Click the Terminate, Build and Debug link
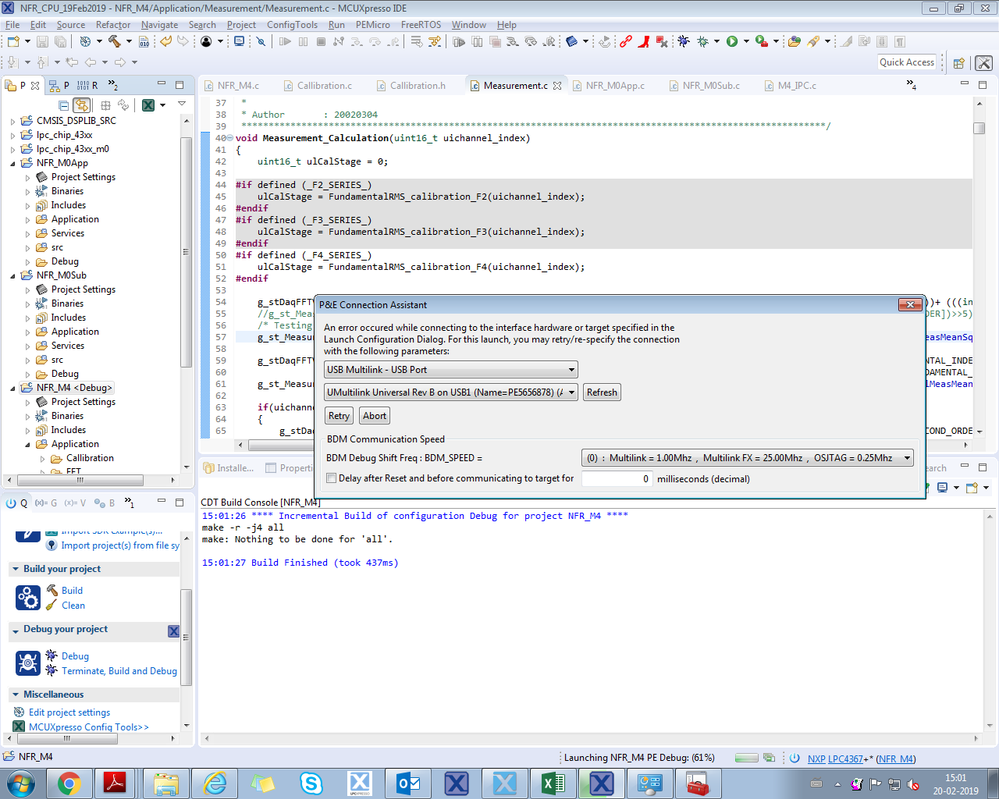999x799 pixels. pyautogui.click(x=119, y=671)
